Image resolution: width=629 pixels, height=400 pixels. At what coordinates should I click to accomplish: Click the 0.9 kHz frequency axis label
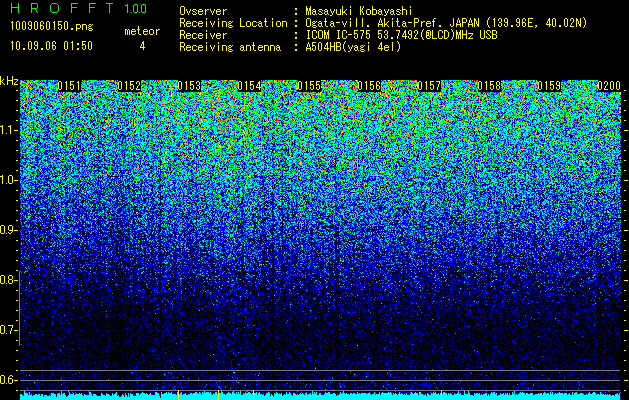(x=7, y=230)
